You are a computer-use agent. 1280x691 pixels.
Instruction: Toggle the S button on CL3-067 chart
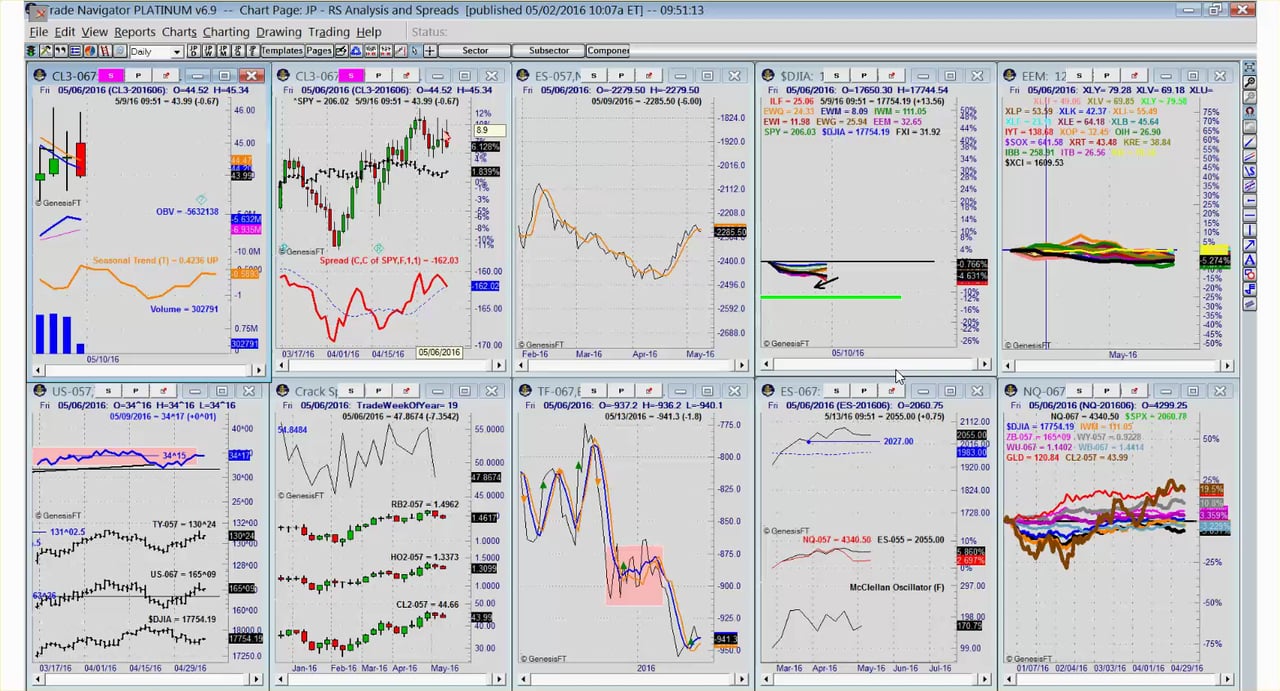(x=112, y=76)
